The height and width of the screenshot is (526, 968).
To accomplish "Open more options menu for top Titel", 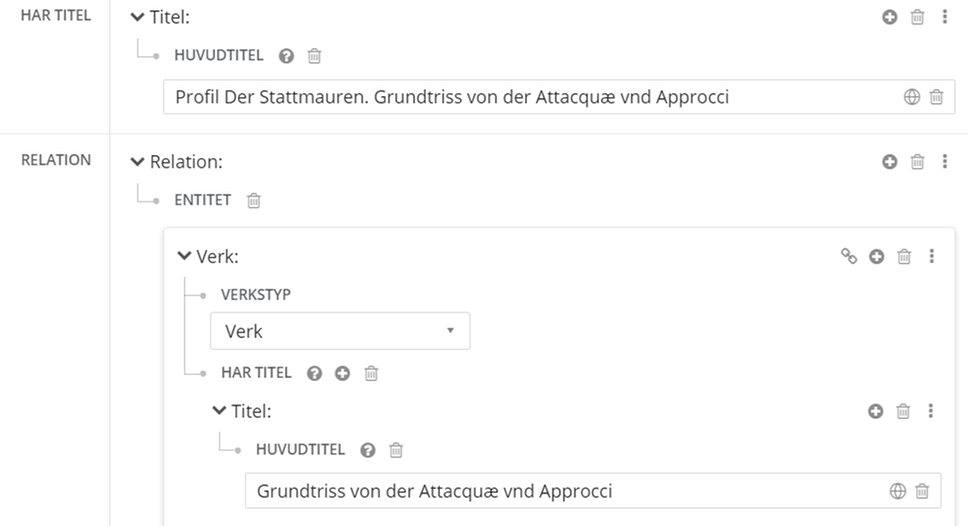I will tap(945, 17).
